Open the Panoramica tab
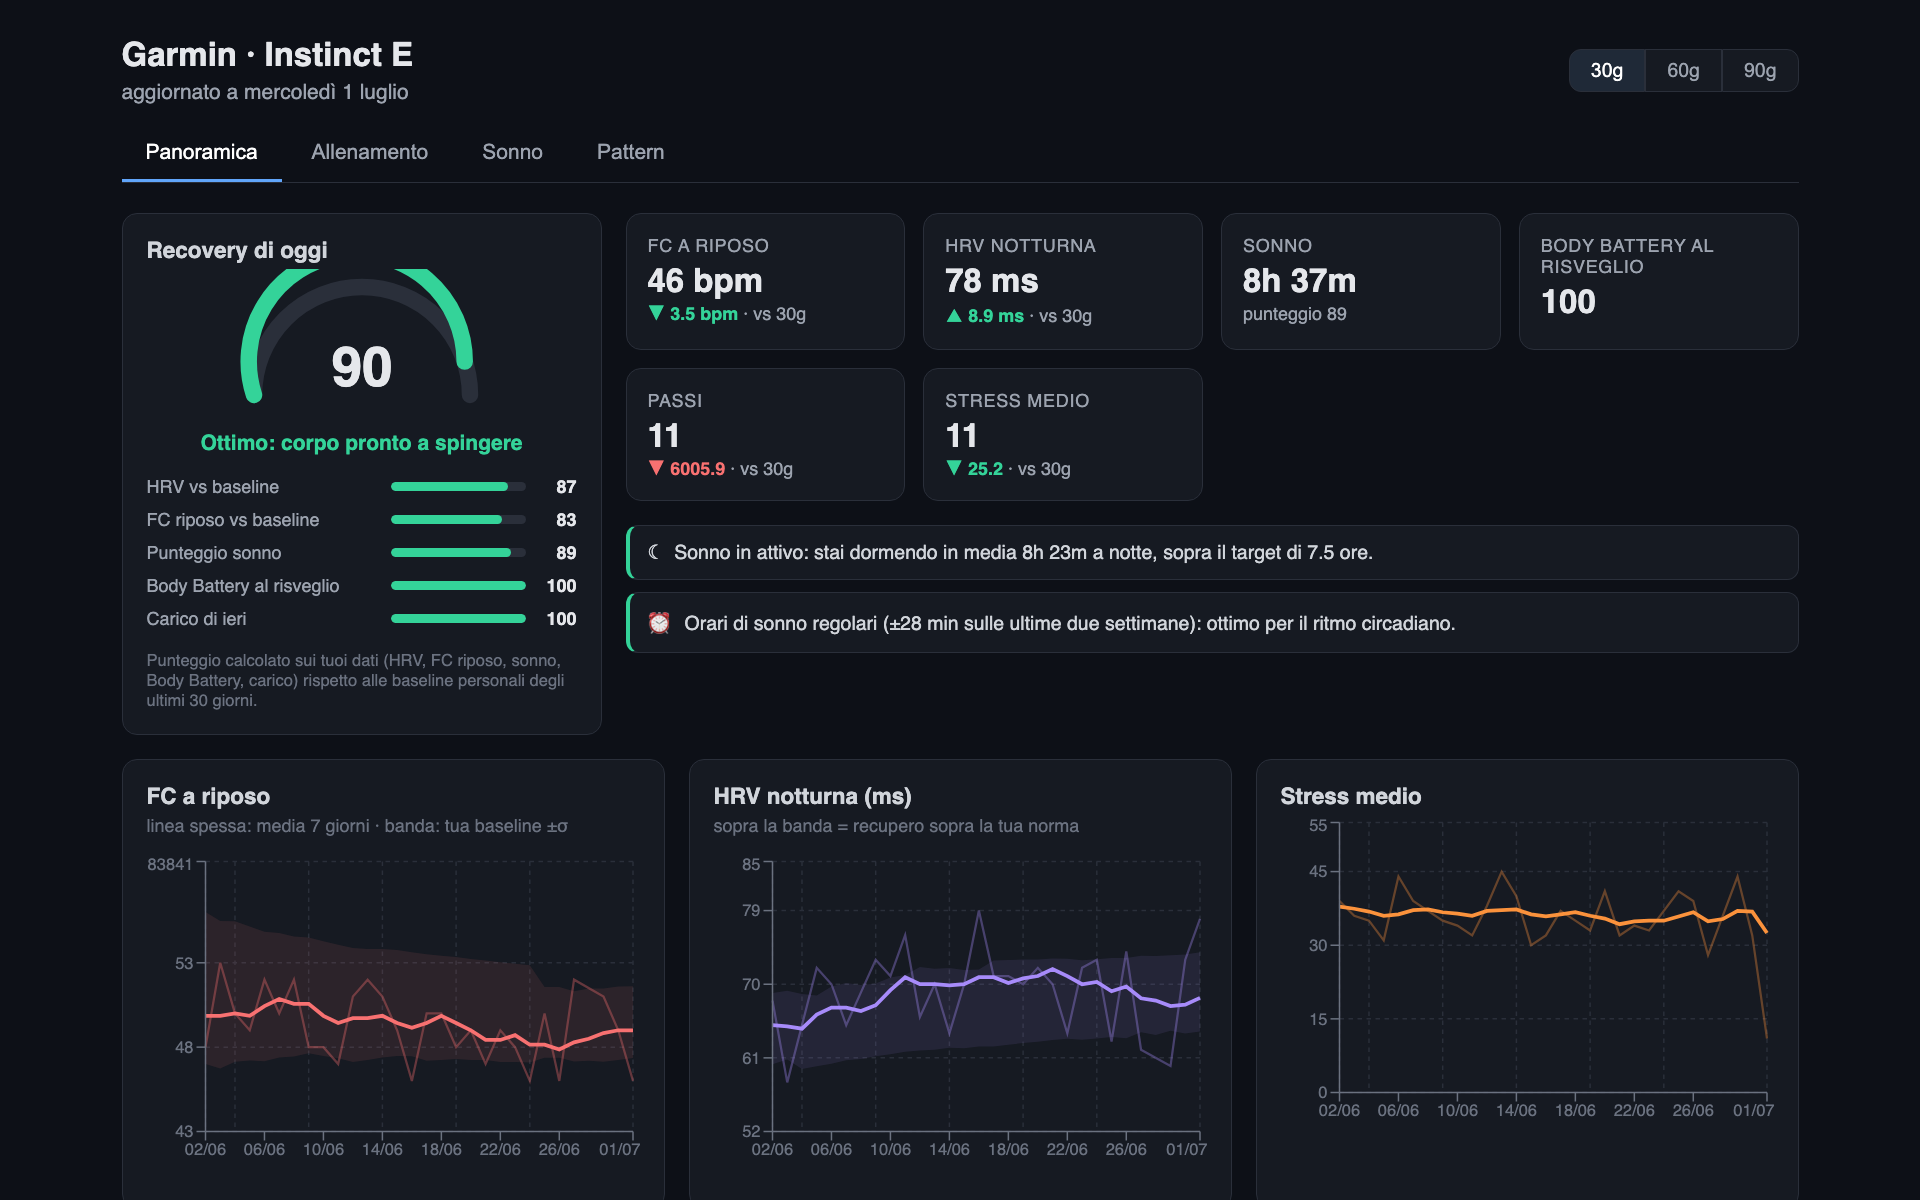This screenshot has height=1200, width=1920. 201,152
